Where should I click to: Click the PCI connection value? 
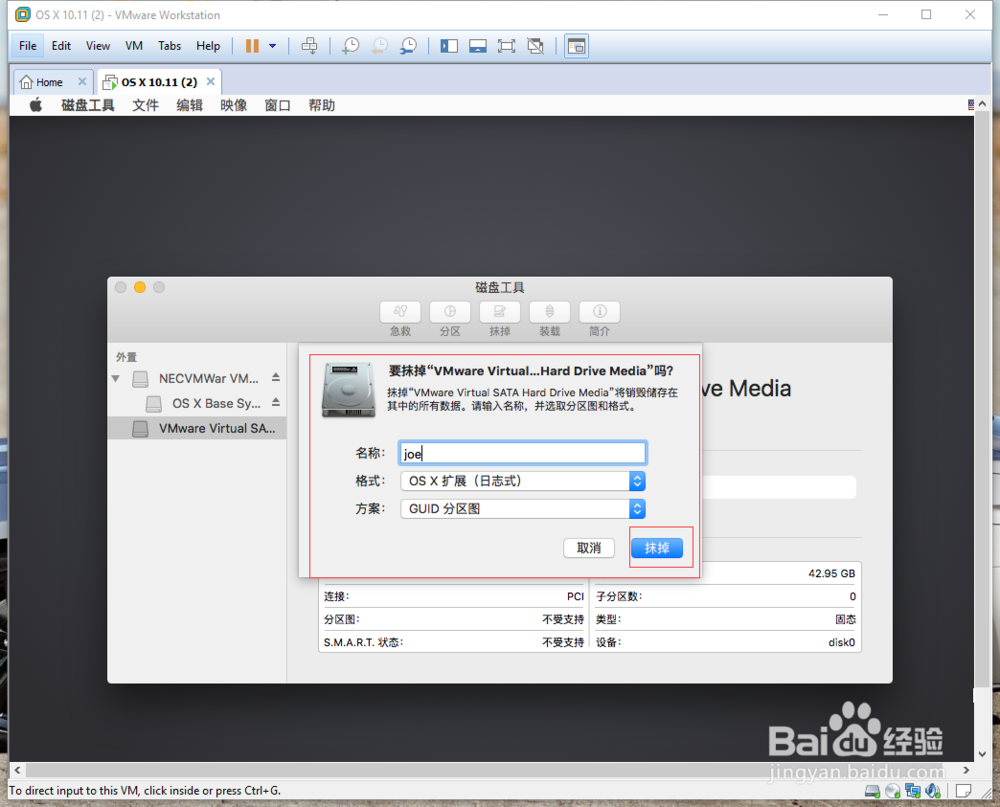[575, 596]
